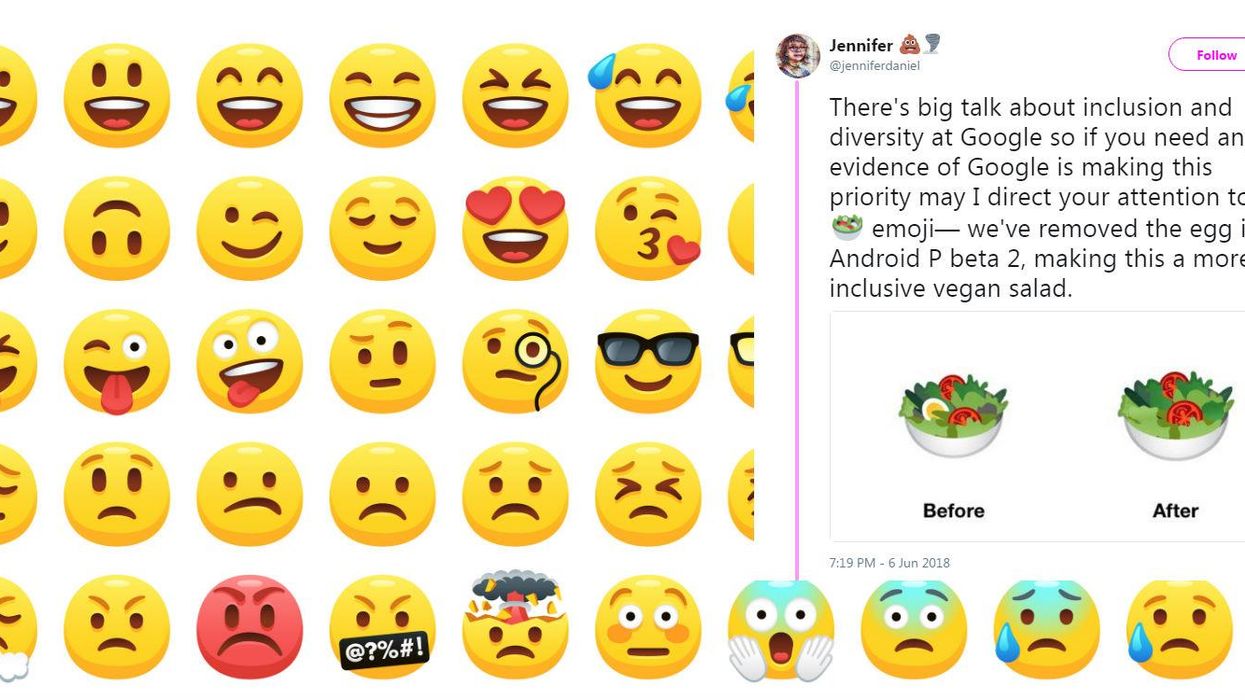Click the sunglasses cool face emoji
Viewport: 1245px width, 700px height.
(x=647, y=360)
